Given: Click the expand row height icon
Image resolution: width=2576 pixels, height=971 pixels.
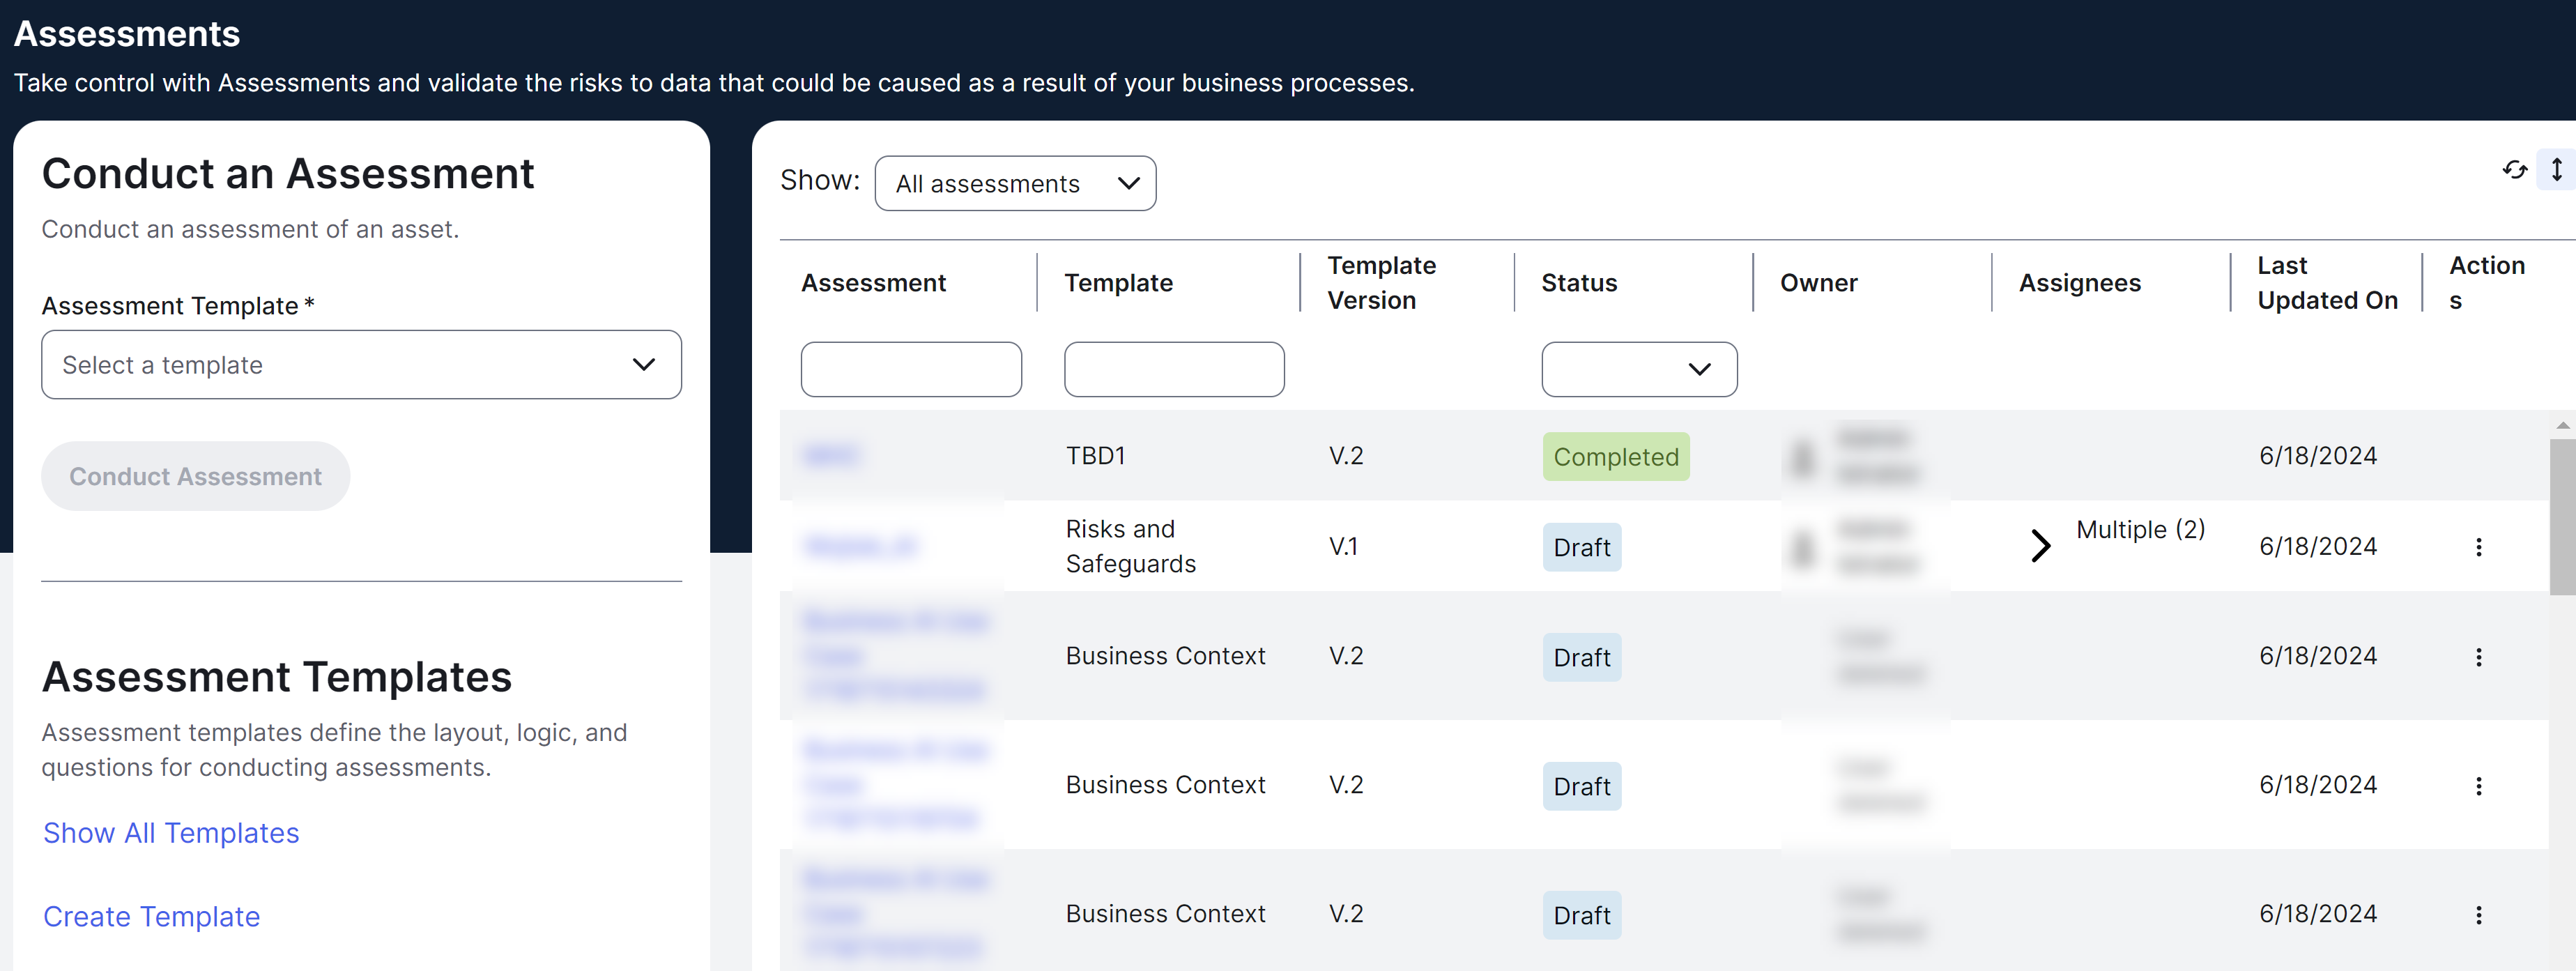Looking at the screenshot, I should (x=2557, y=170).
